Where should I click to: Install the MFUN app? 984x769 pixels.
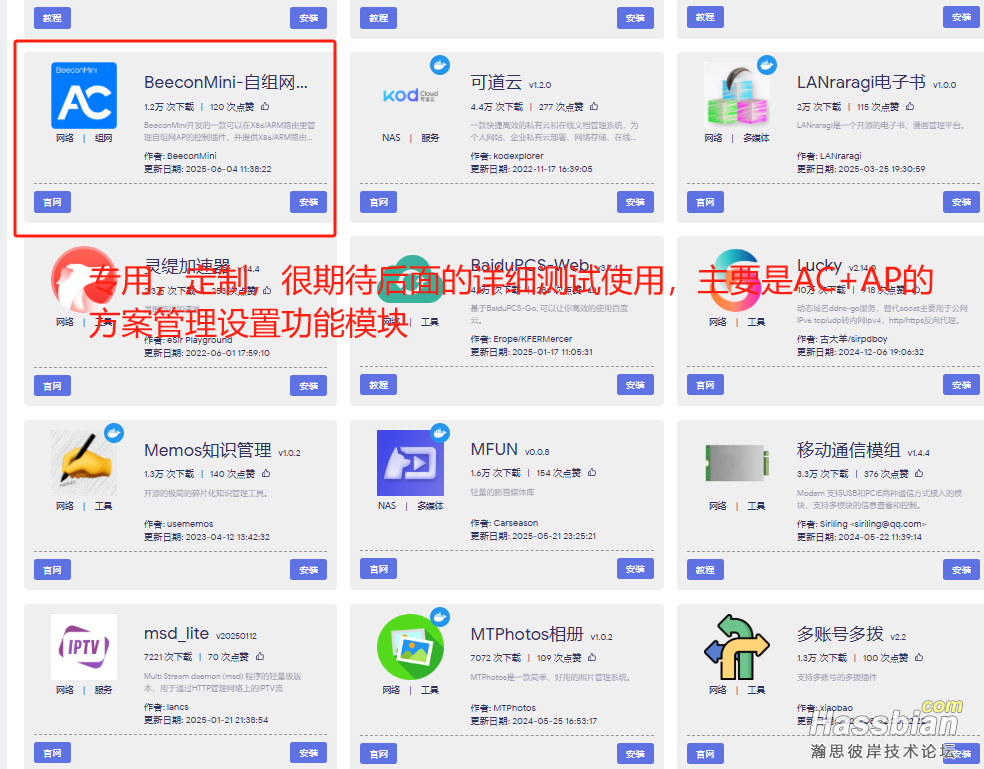[x=635, y=569]
